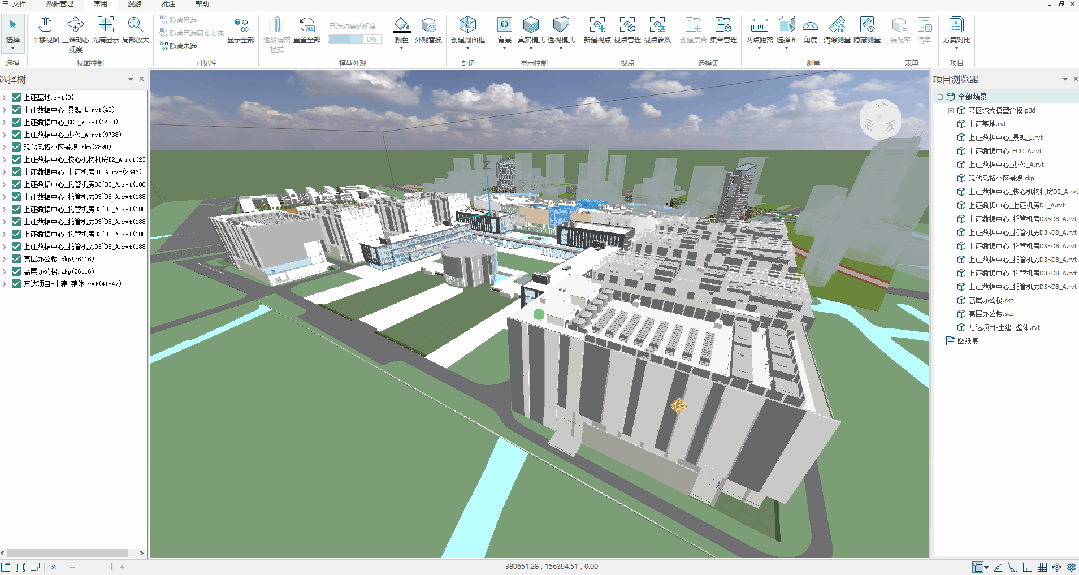Toggle the last row checkbox in left tree
The height and width of the screenshot is (575, 1079).
tap(17, 283)
